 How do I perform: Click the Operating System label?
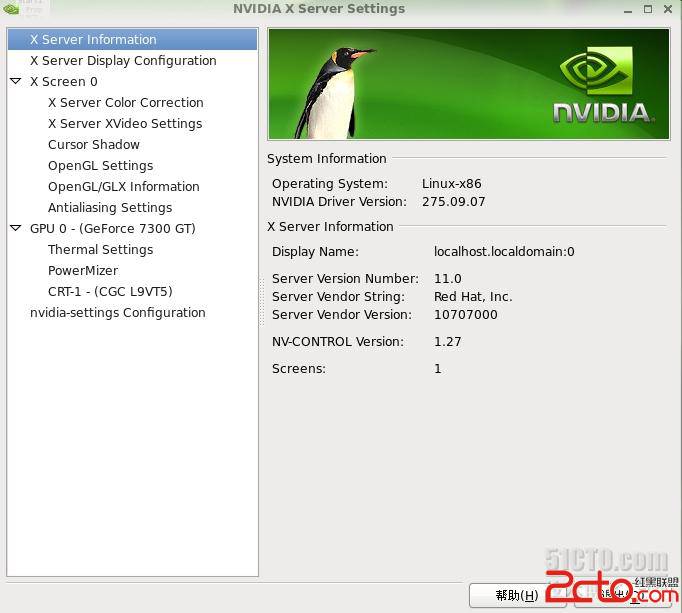point(330,184)
